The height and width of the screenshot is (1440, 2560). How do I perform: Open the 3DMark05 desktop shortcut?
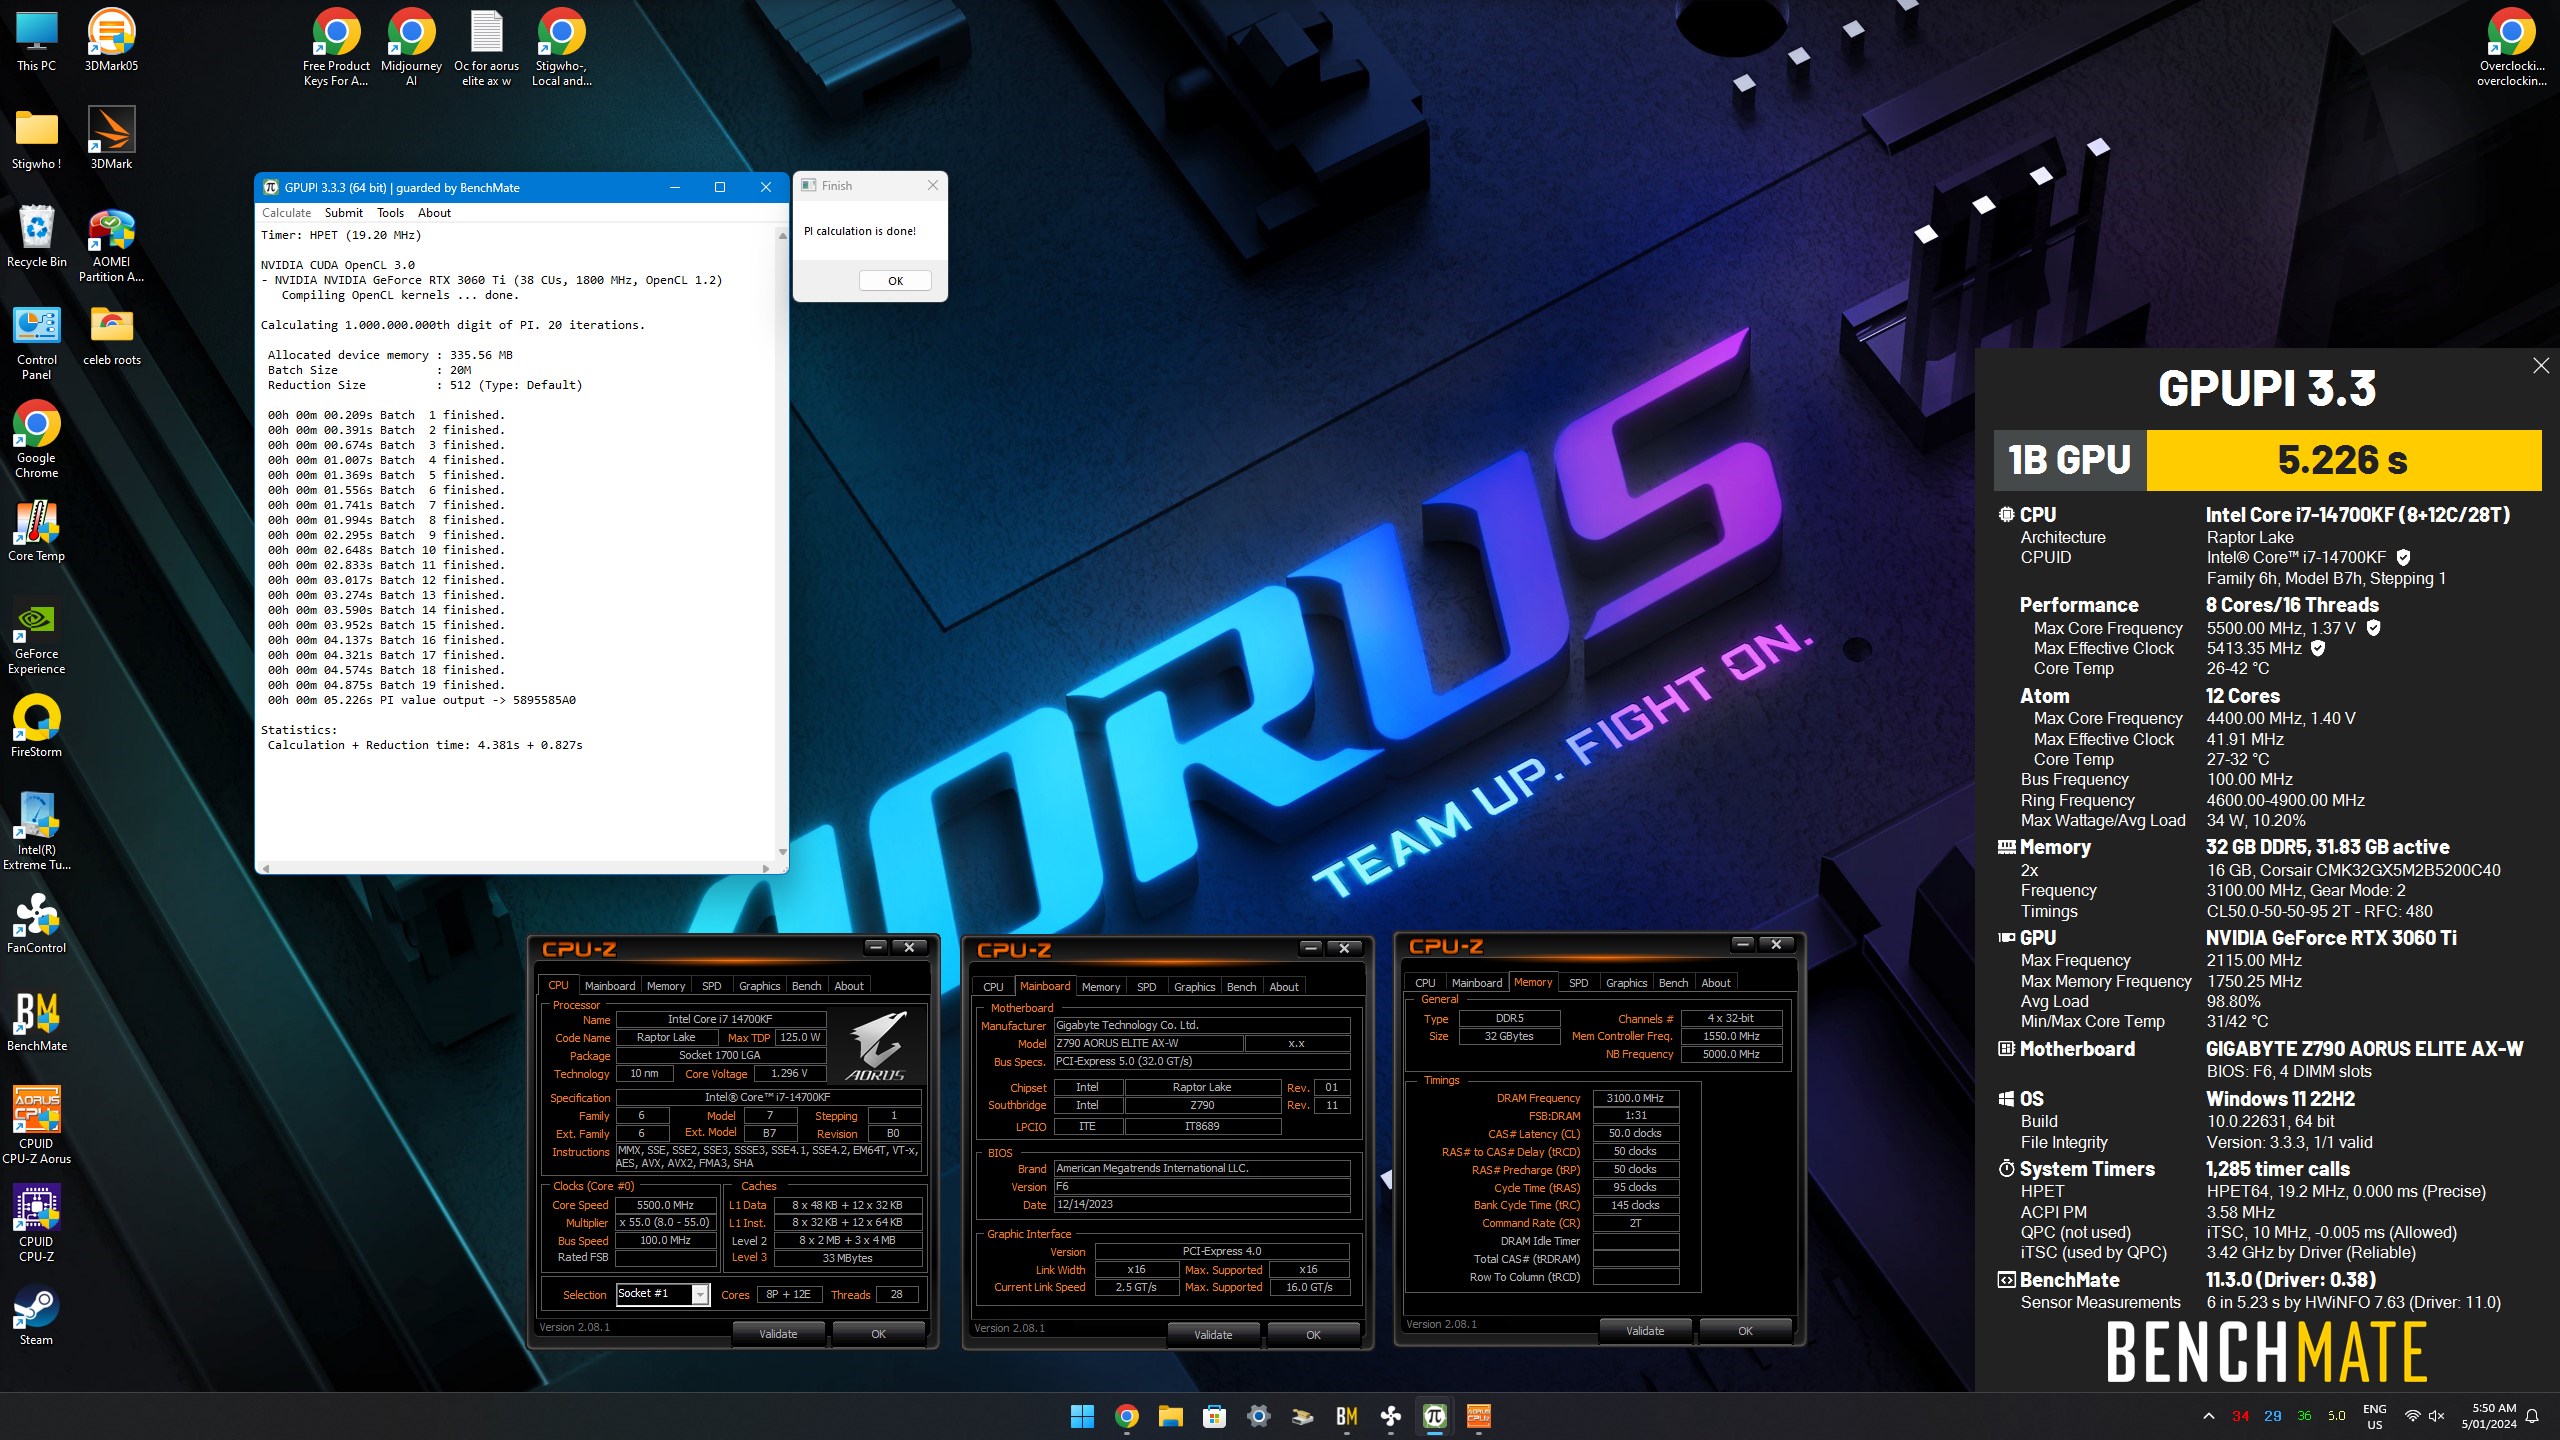111,42
